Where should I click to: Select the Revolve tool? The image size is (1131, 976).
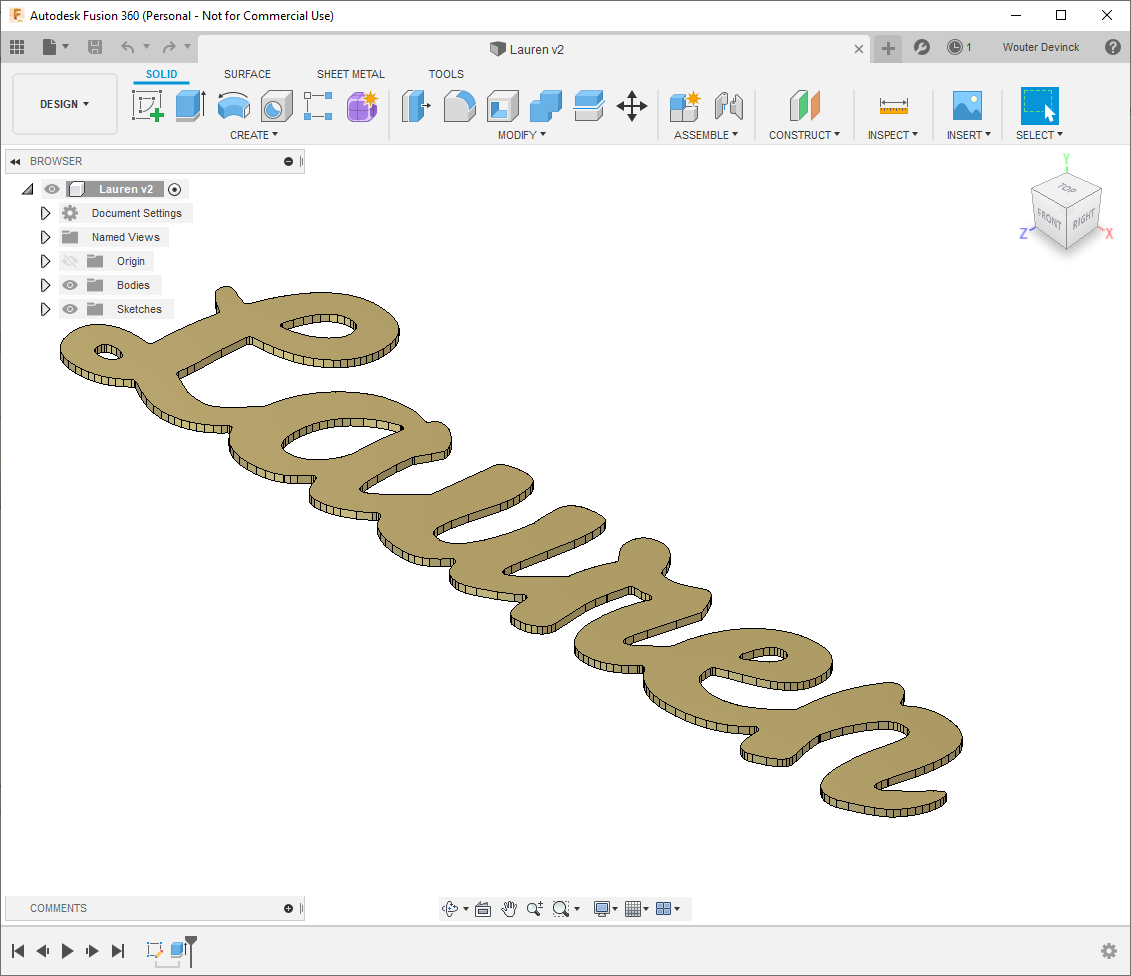click(x=234, y=106)
